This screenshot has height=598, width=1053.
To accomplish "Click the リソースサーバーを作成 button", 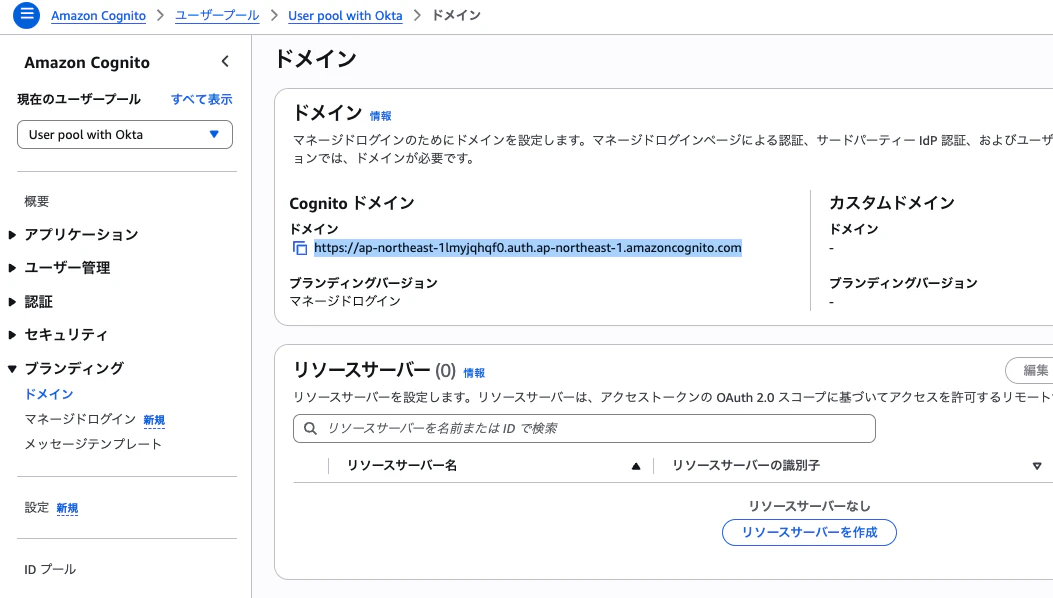I will (809, 532).
